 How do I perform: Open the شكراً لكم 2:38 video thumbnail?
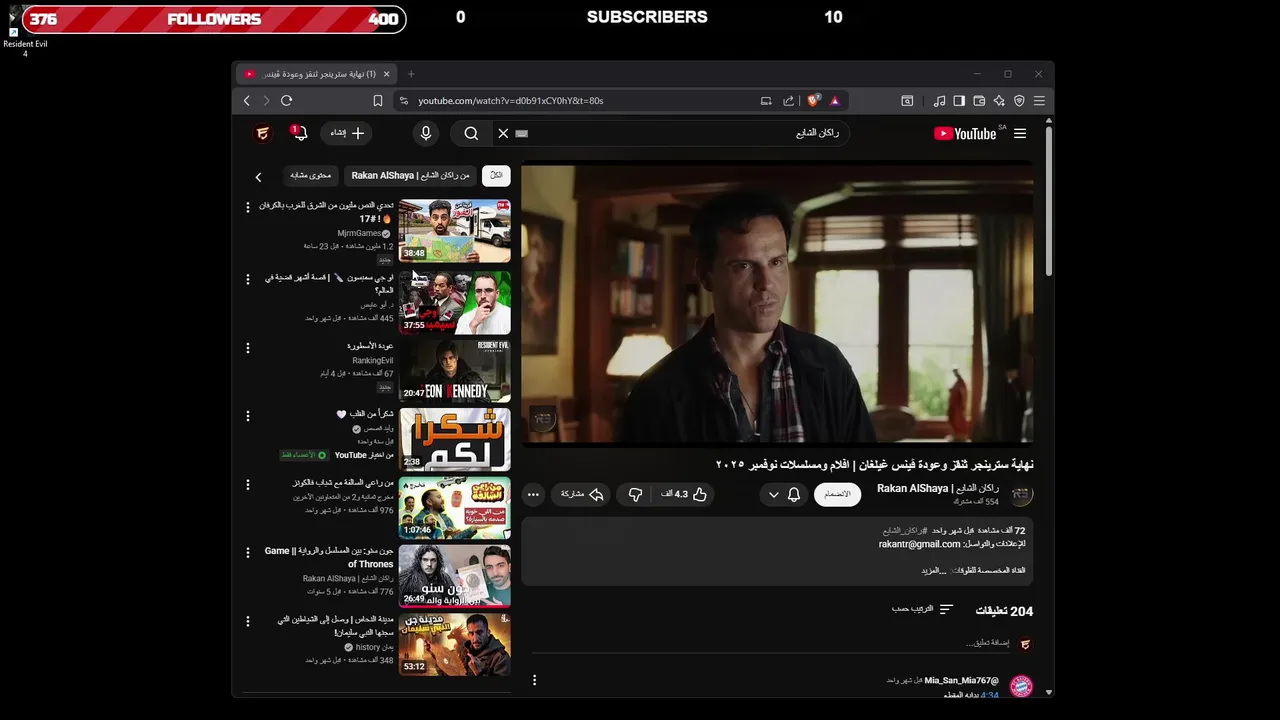pos(455,439)
